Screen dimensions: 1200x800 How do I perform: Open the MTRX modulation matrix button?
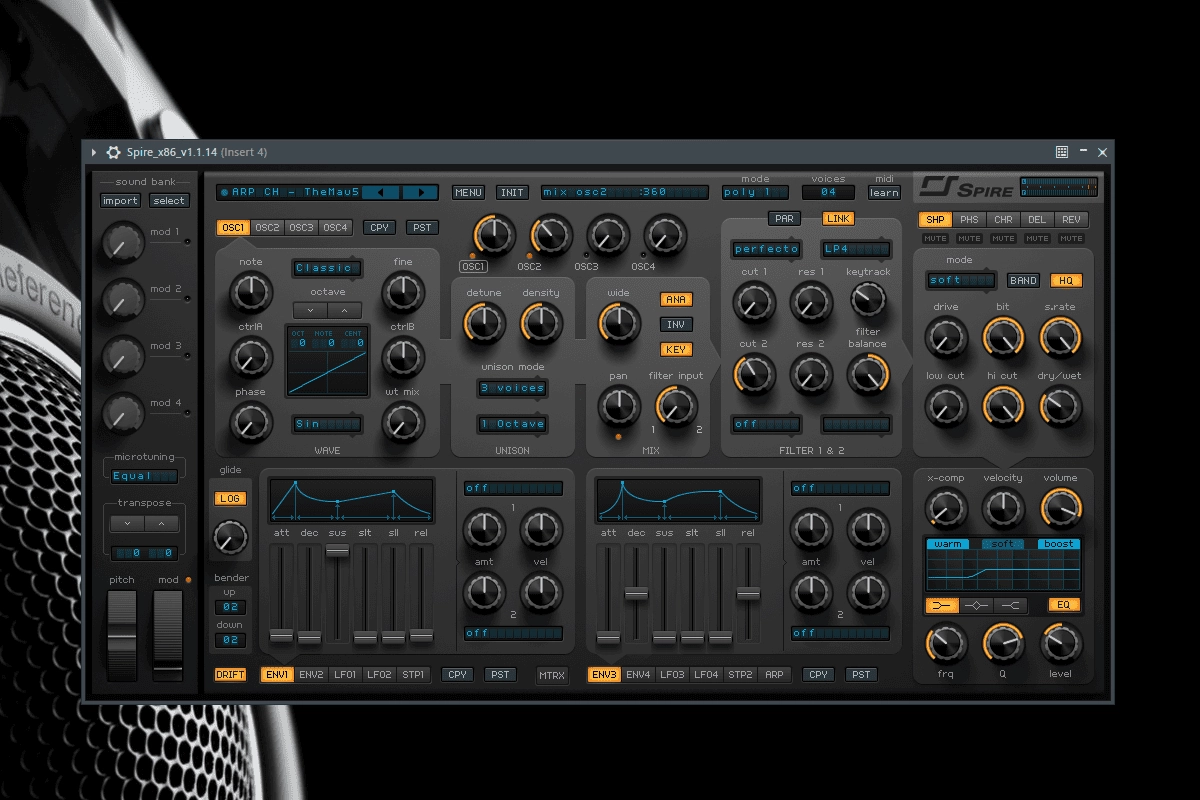pos(552,675)
